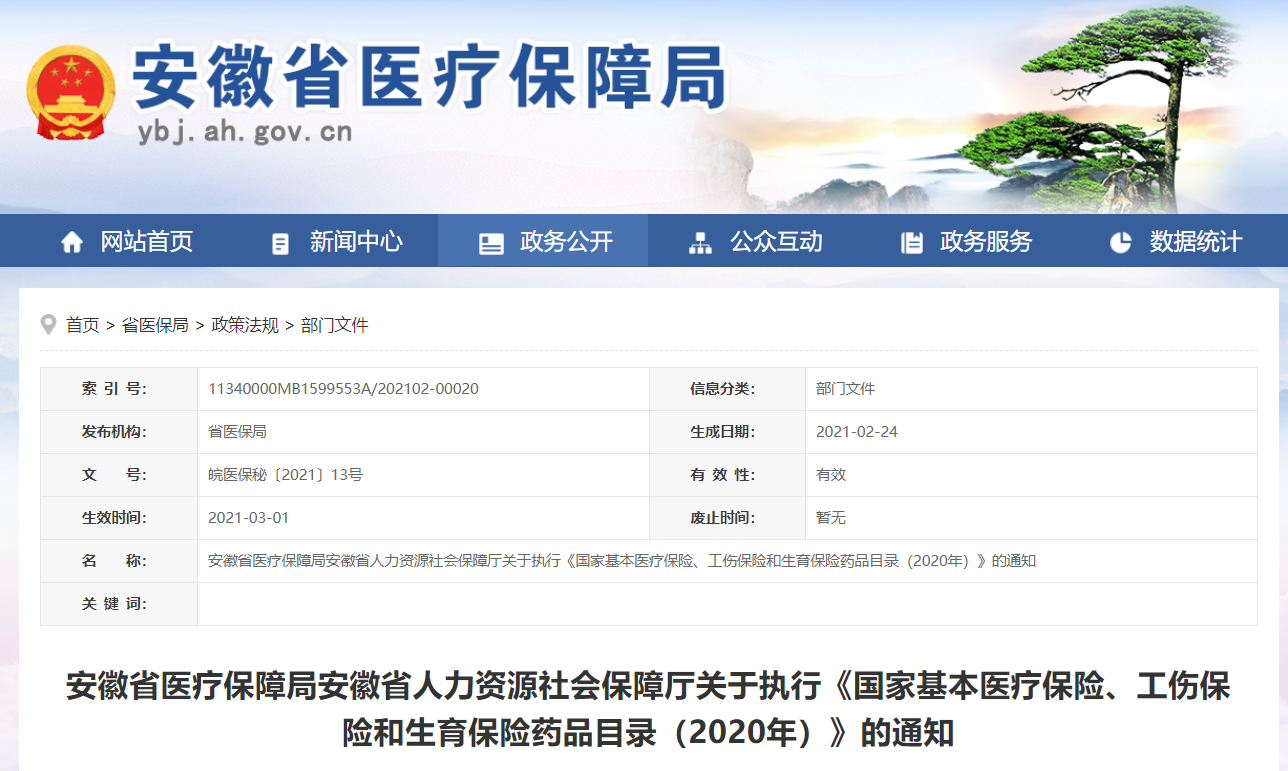Click the 部门文件 breadcrumb link
Image resolution: width=1288 pixels, height=771 pixels.
point(335,325)
